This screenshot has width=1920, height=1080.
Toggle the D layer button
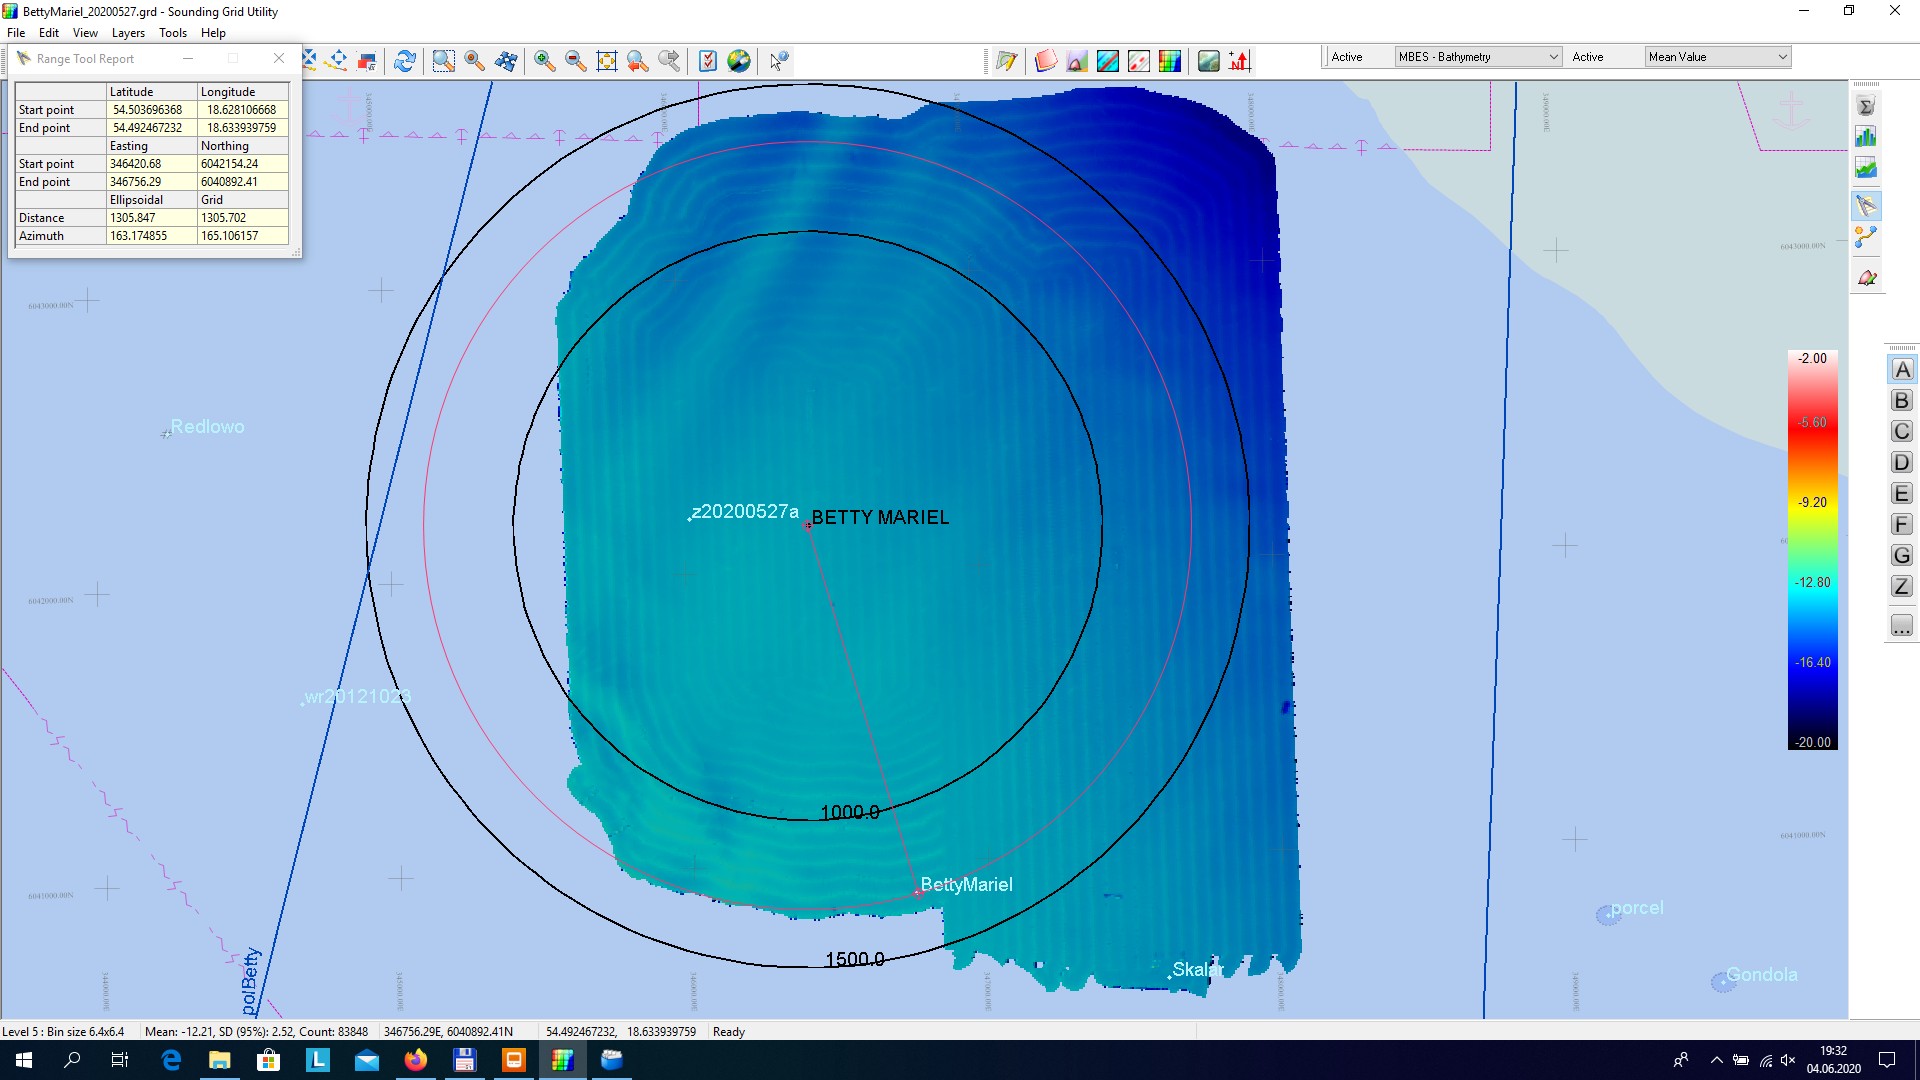[x=1902, y=463]
